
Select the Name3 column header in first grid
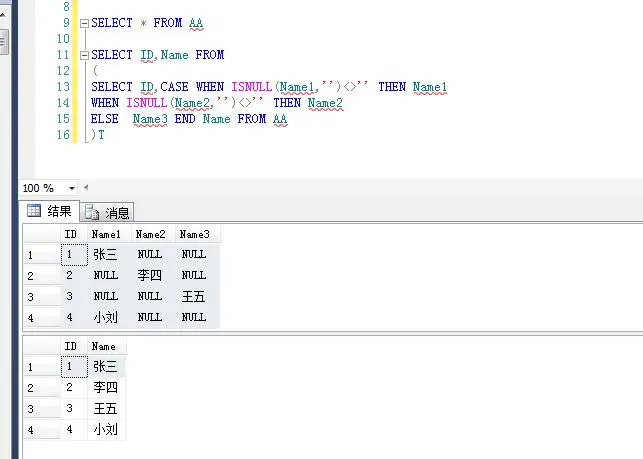(x=198, y=234)
